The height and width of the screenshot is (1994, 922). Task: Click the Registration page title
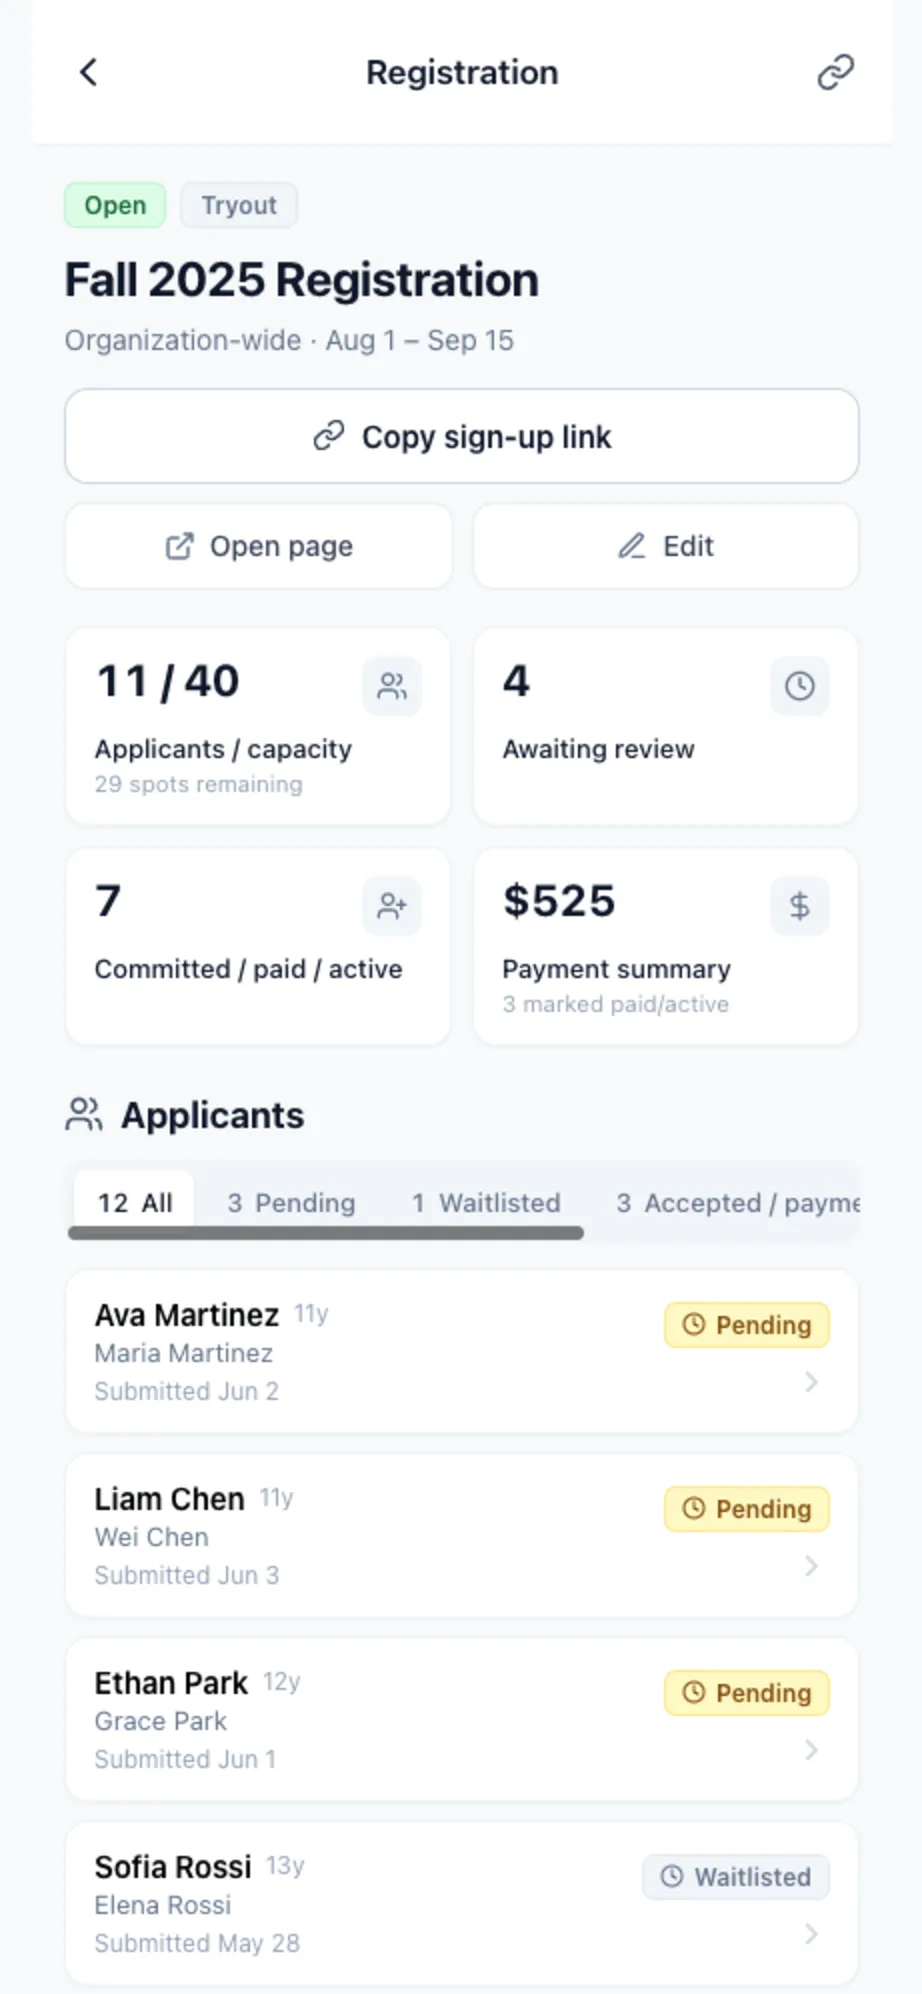click(462, 72)
